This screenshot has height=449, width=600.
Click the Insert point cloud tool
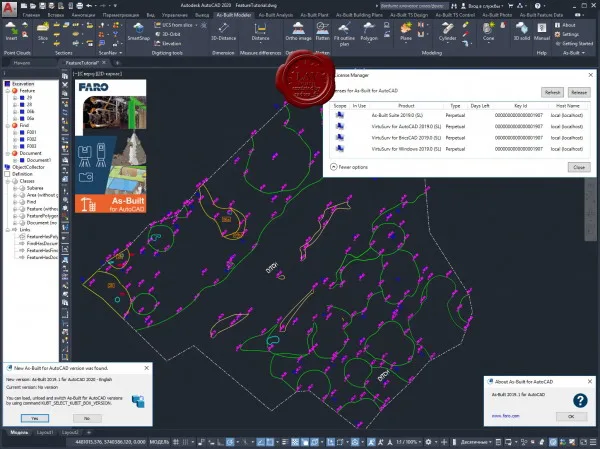[11, 31]
